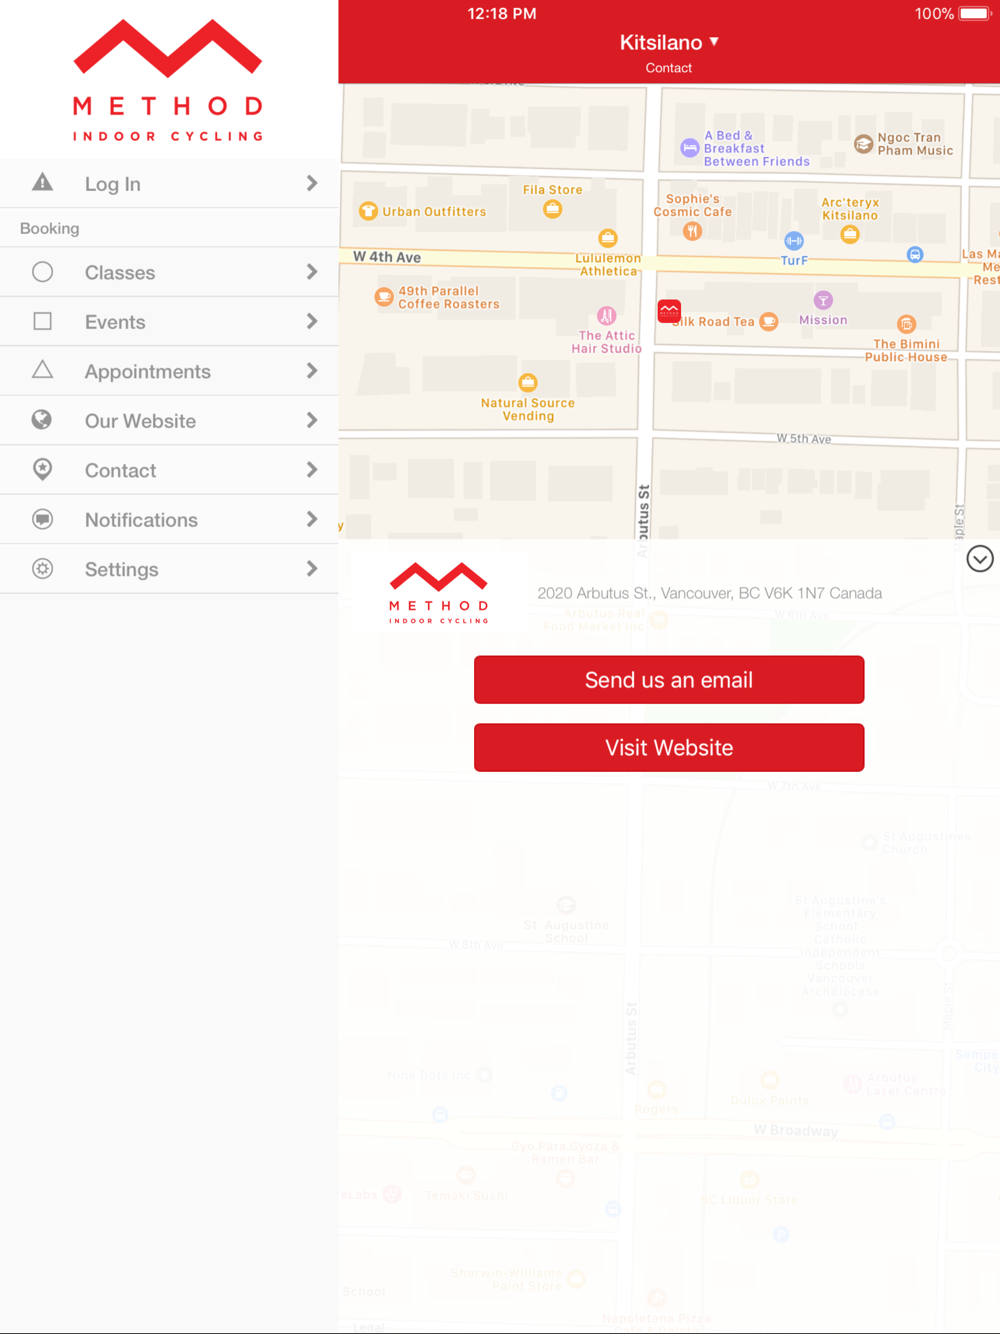The height and width of the screenshot is (1334, 1000).
Task: Tap the Settings gear icon
Action: pyautogui.click(x=42, y=568)
